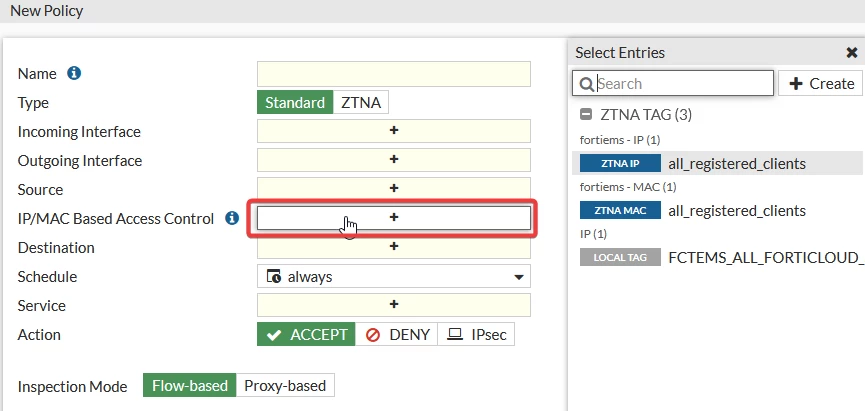Select the ZTNA IP all_registered_clients entry

pyautogui.click(x=718, y=163)
